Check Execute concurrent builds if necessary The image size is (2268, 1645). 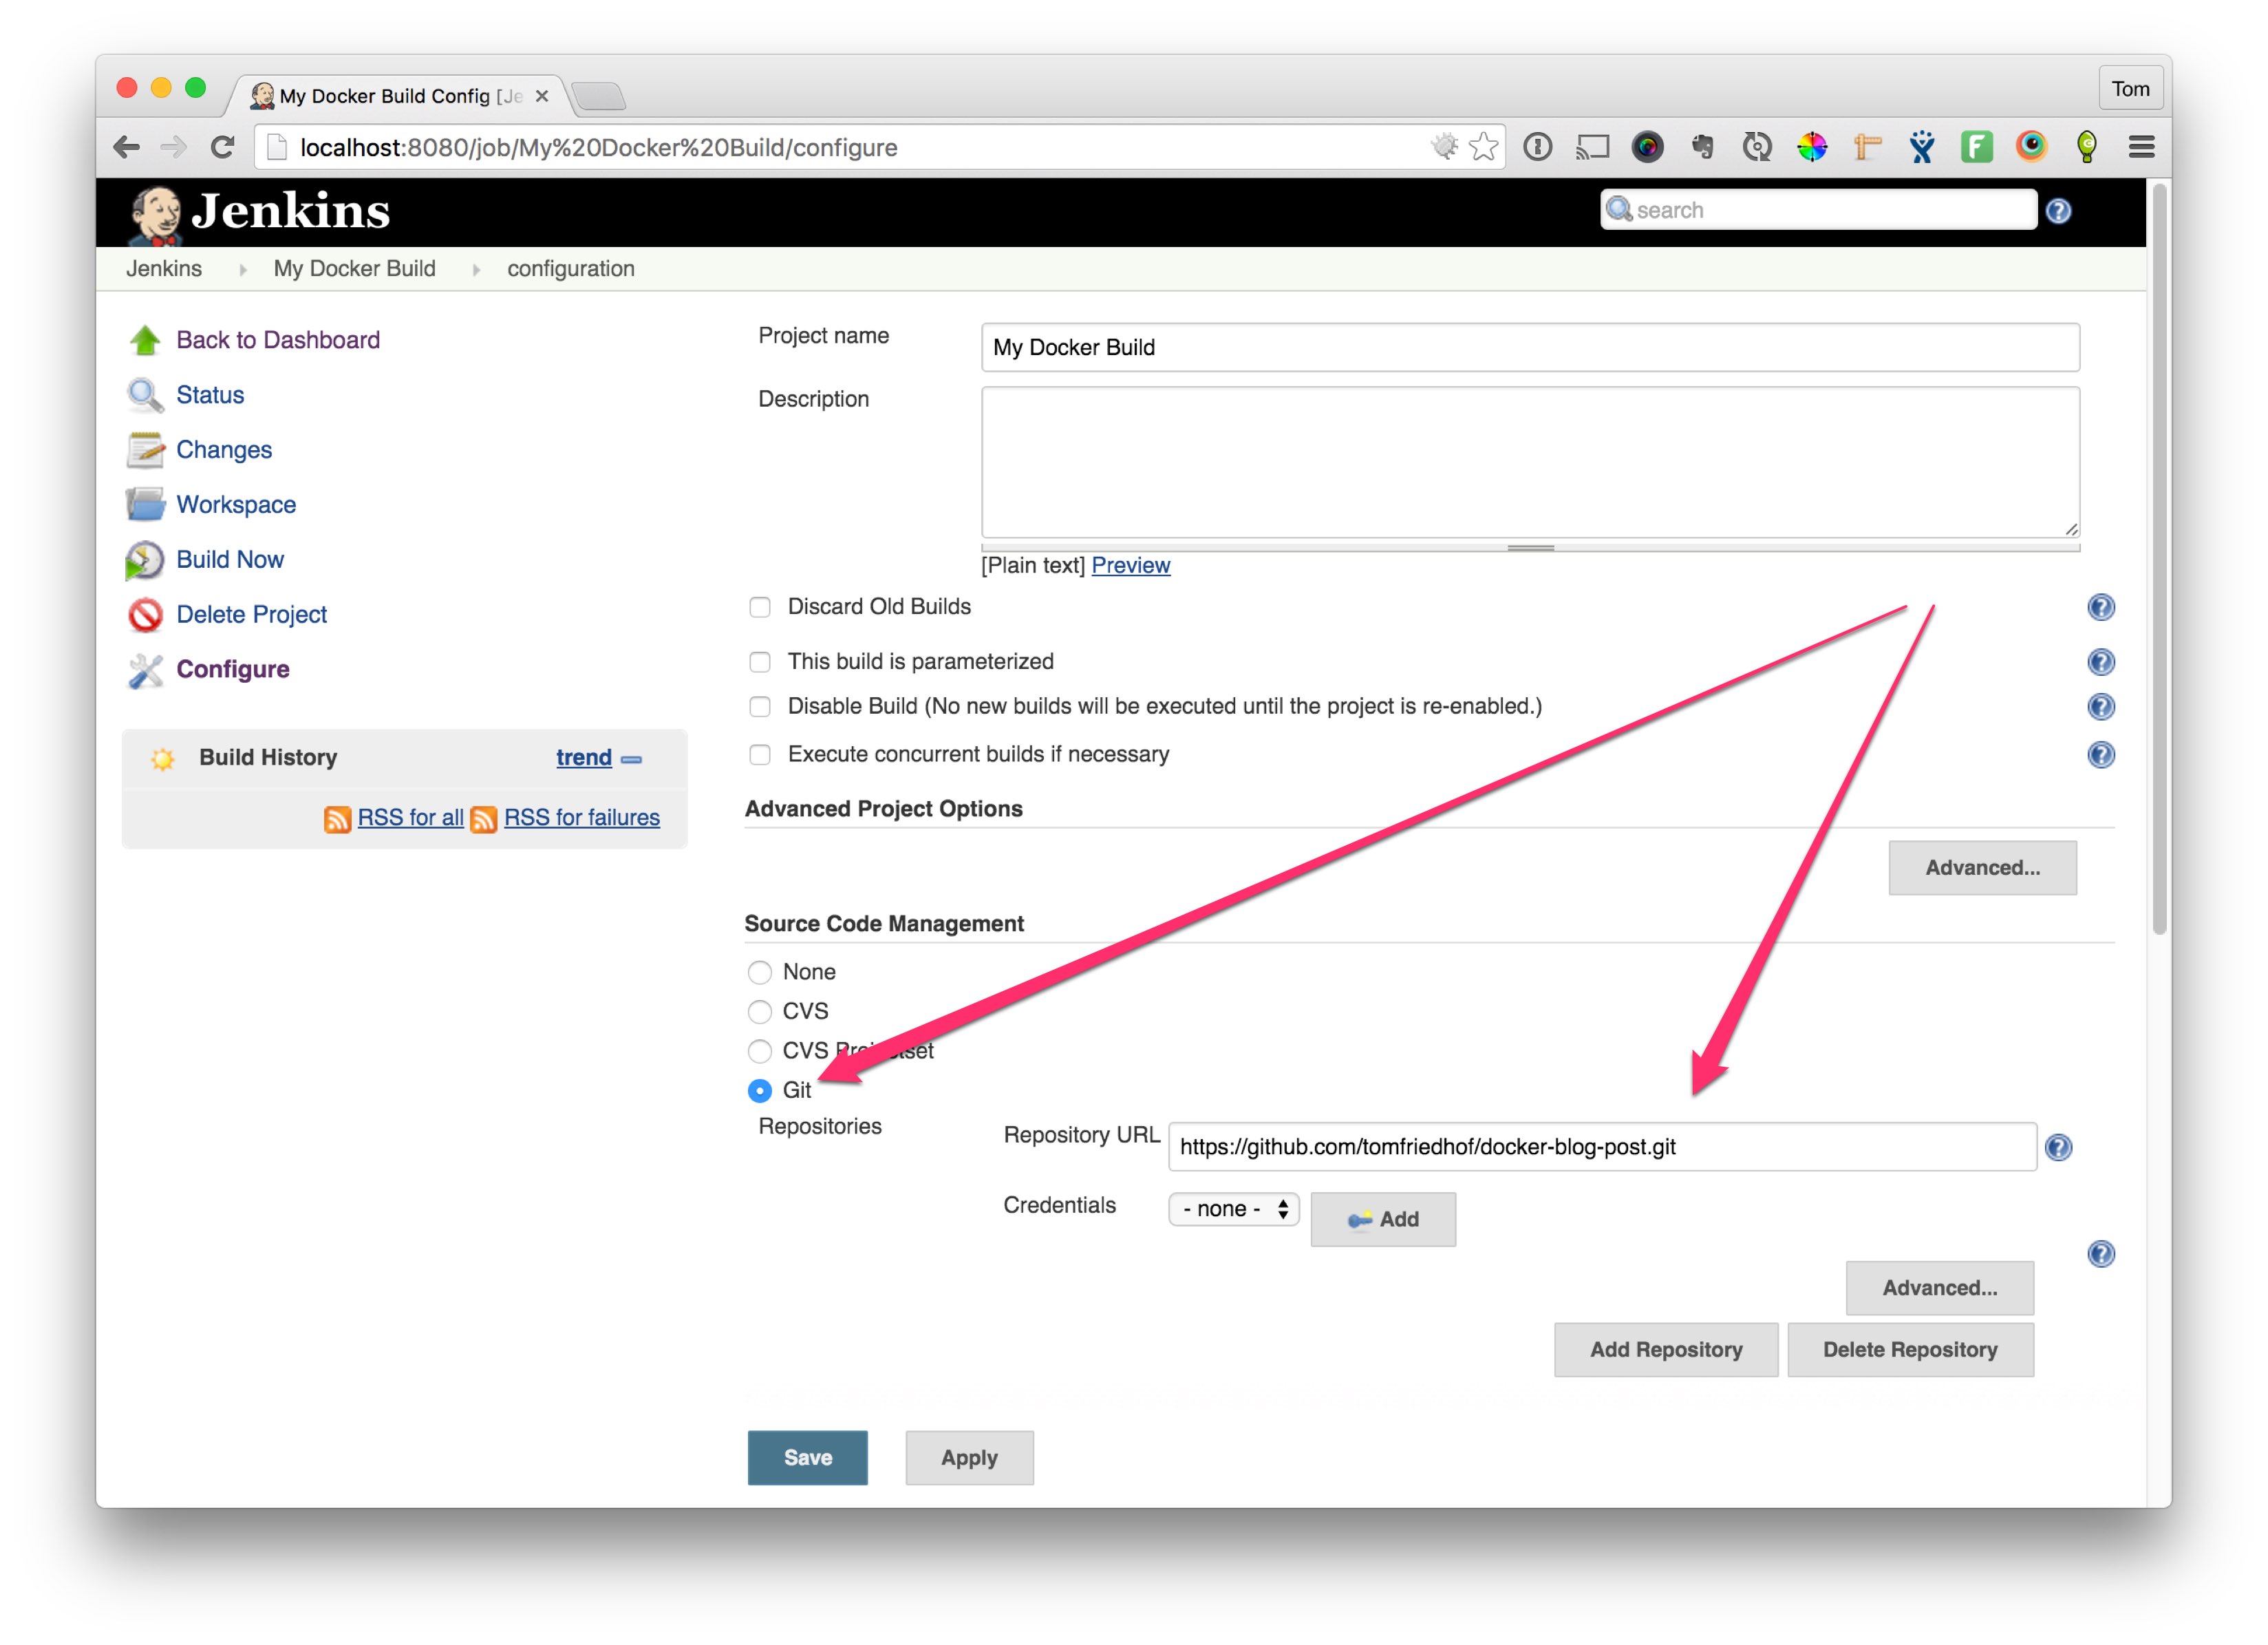click(x=760, y=755)
